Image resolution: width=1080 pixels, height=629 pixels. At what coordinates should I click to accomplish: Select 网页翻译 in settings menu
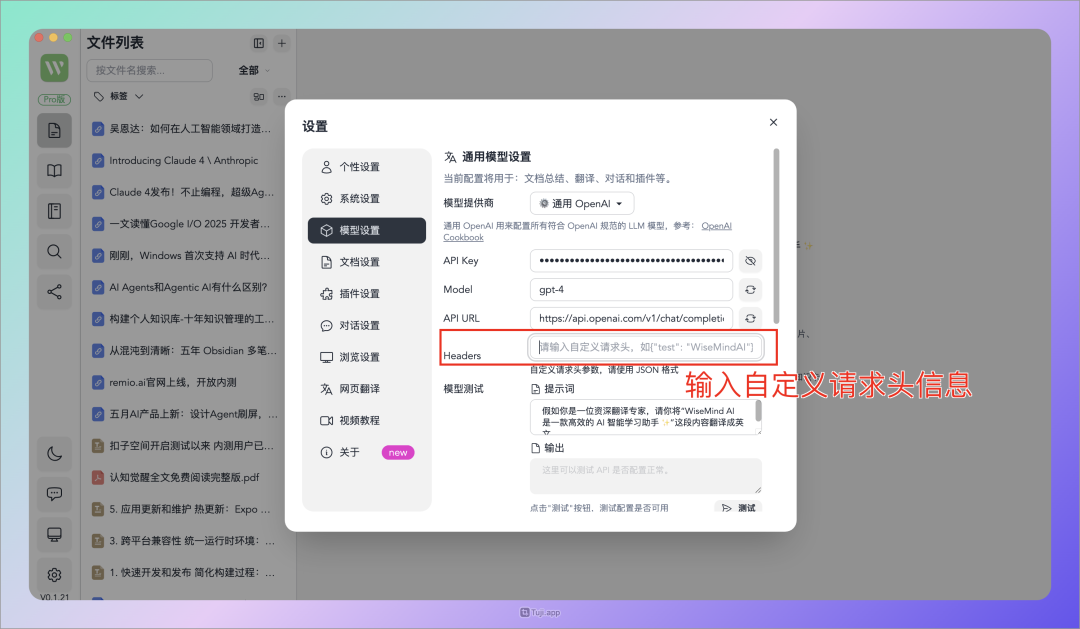(366, 389)
